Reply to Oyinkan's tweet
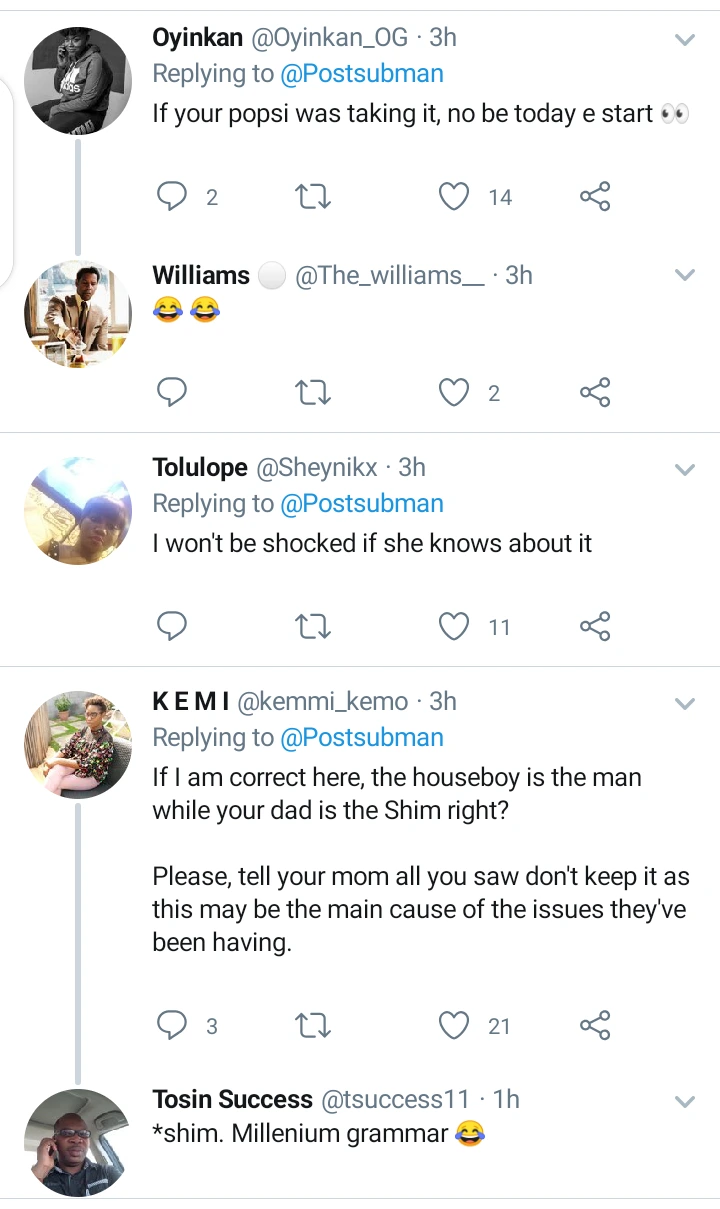This screenshot has height=1209, width=720. (x=173, y=197)
